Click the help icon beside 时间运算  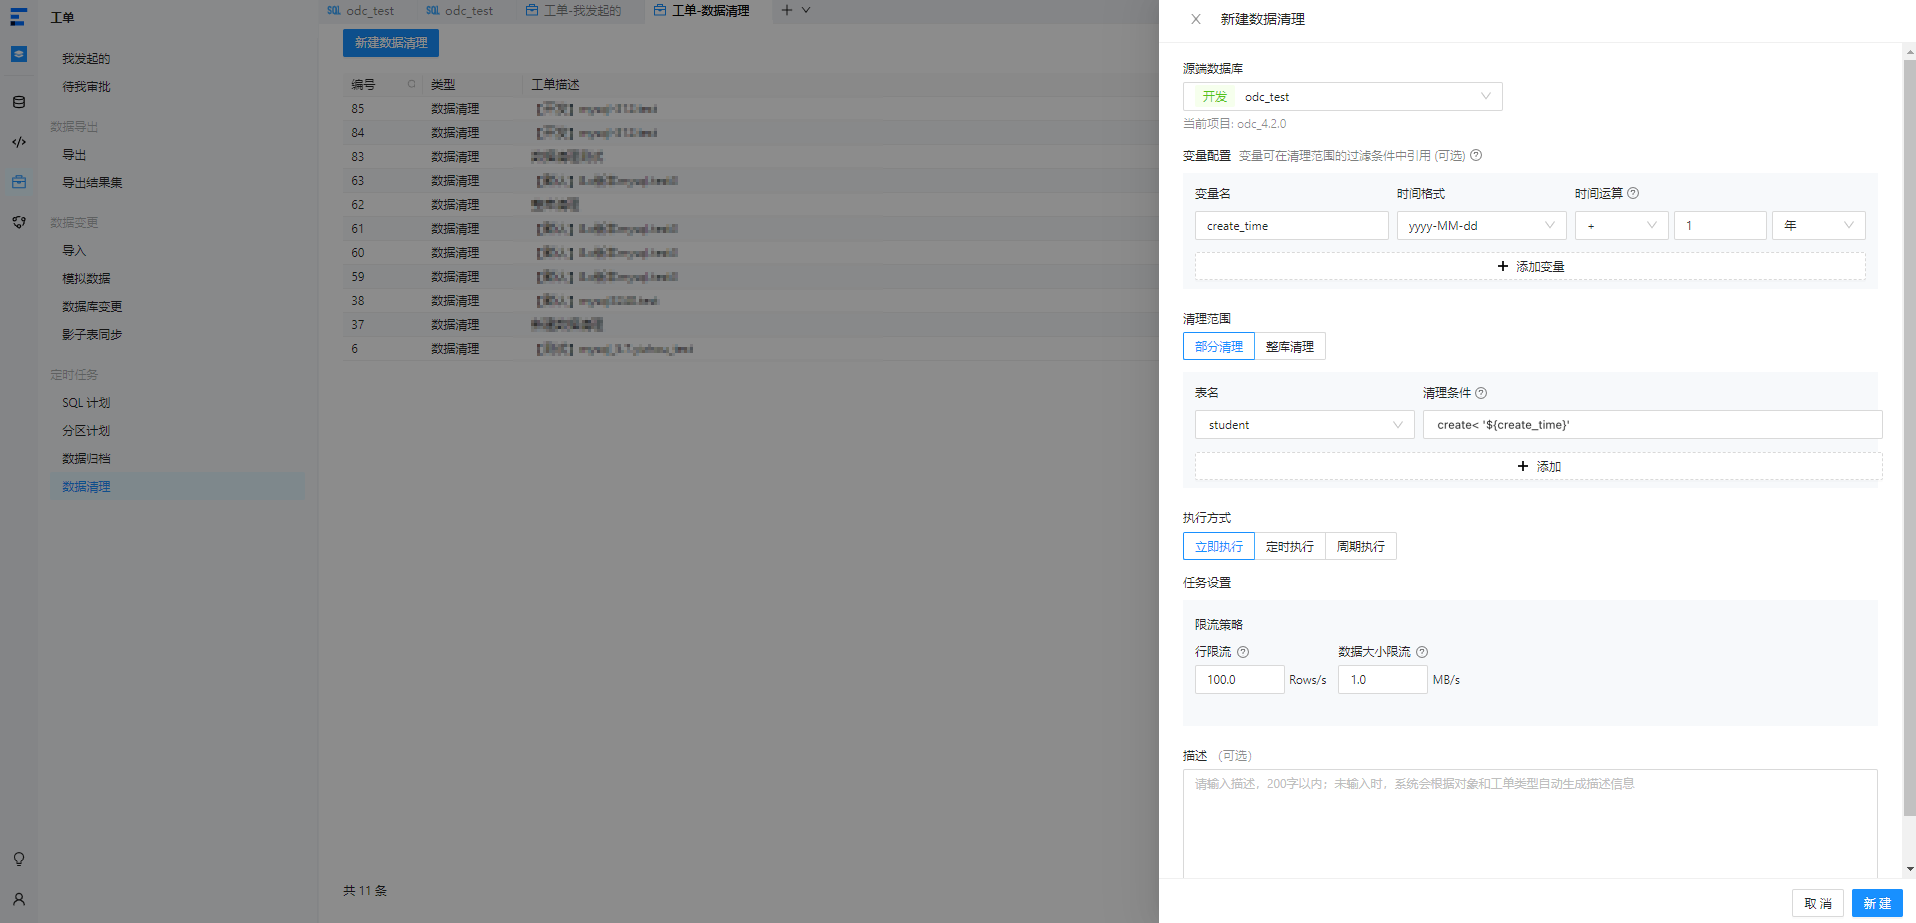1633,193
